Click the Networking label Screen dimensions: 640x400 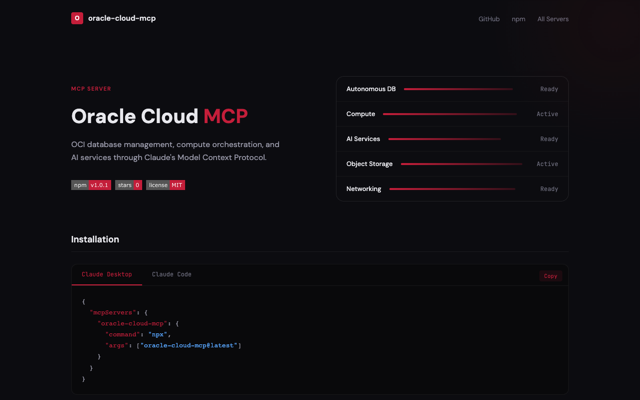364,189
